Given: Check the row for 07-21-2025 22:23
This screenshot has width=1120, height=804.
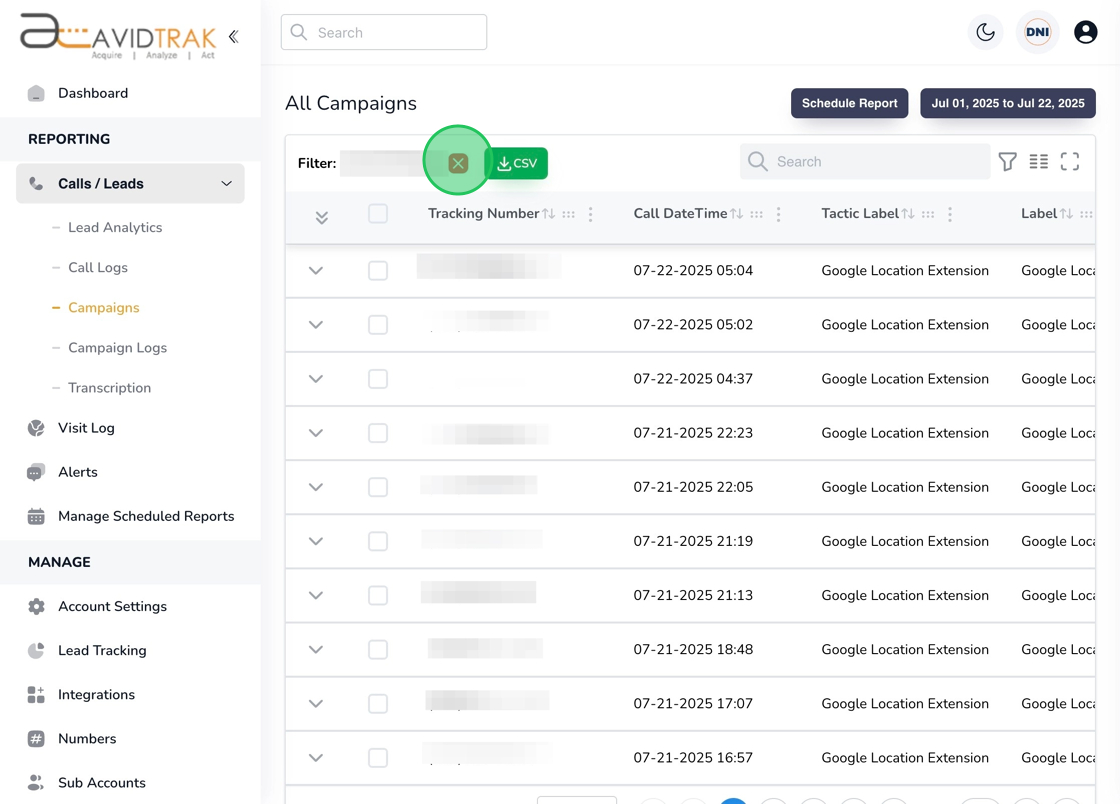Looking at the screenshot, I should coord(378,433).
